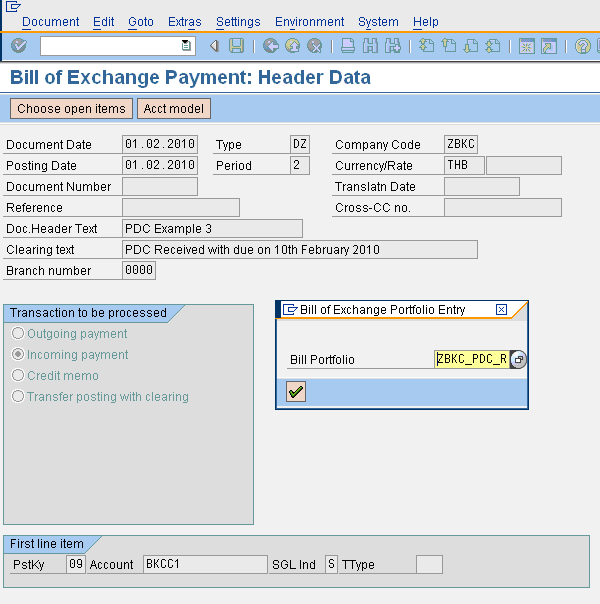The height and width of the screenshot is (604, 600).
Task: Open the Settings menu
Action: coord(238,22)
